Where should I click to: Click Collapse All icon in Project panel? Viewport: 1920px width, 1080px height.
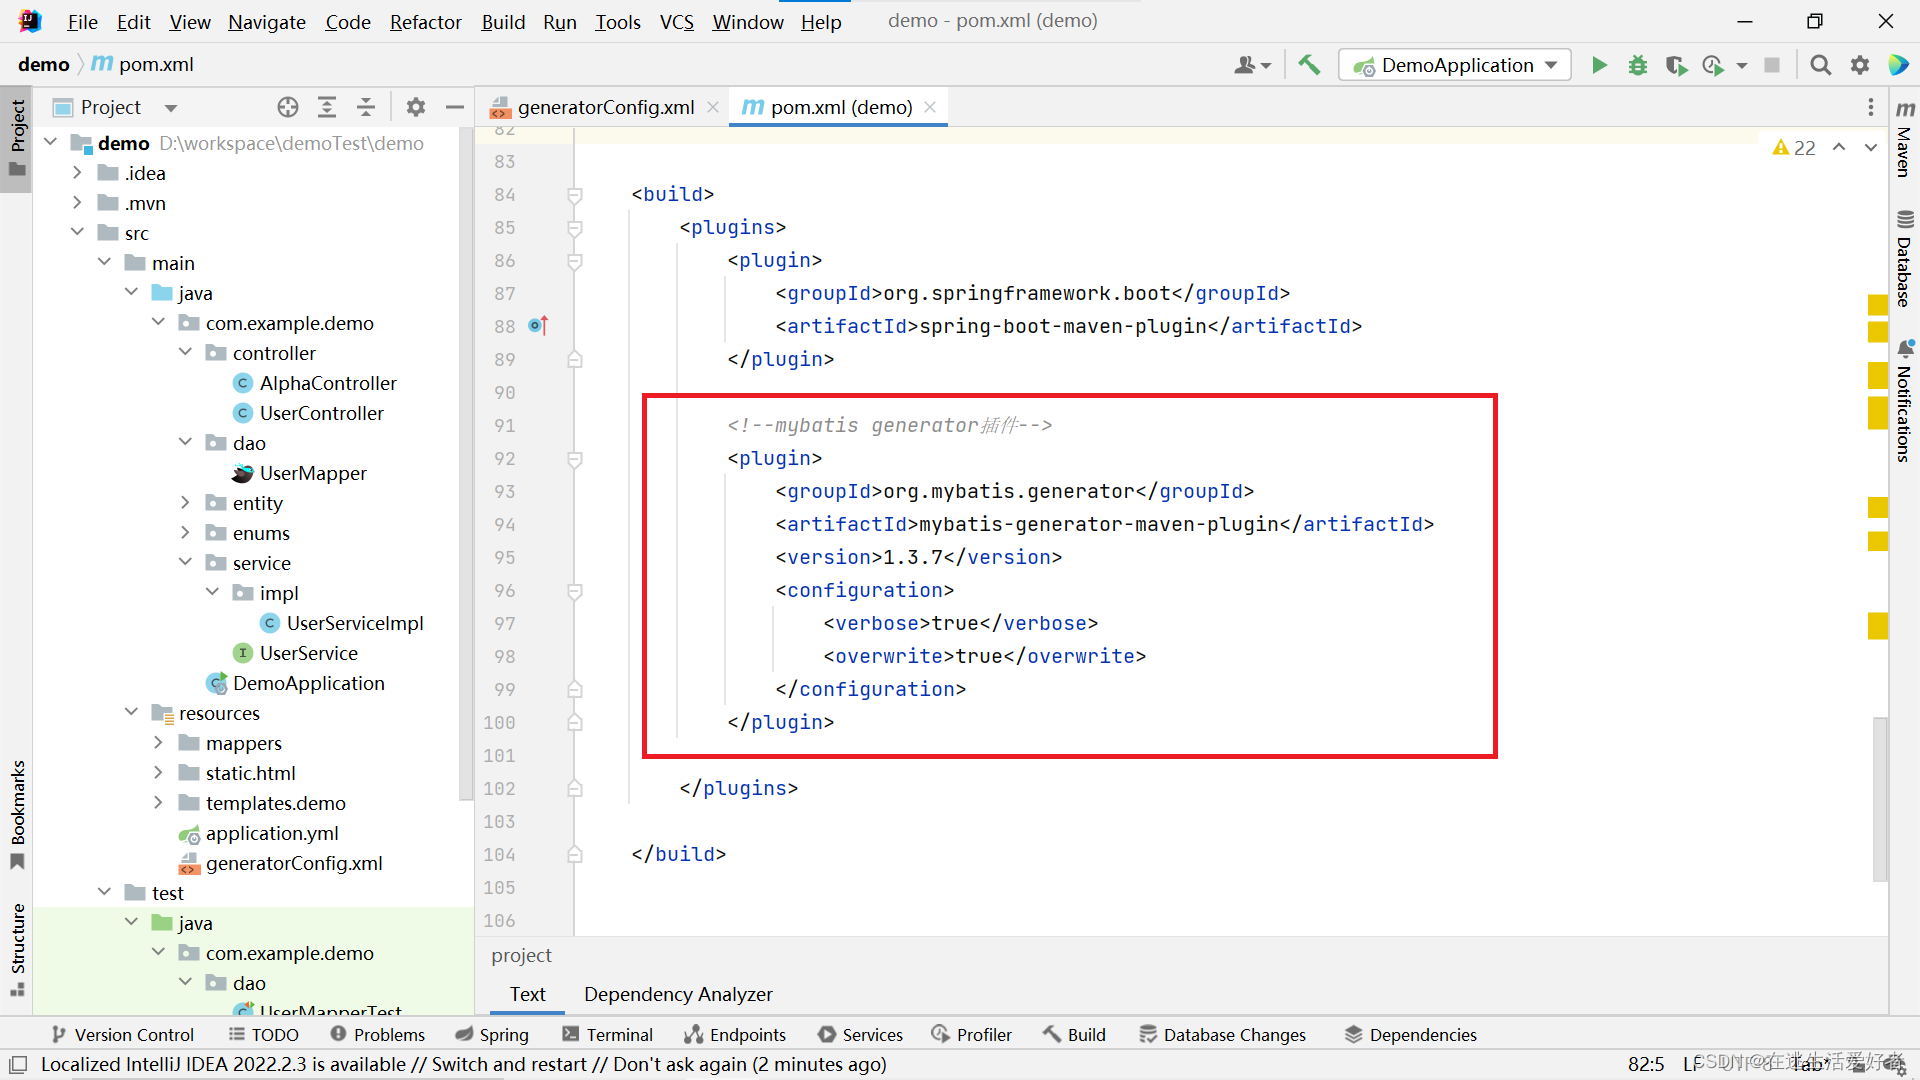(x=366, y=107)
